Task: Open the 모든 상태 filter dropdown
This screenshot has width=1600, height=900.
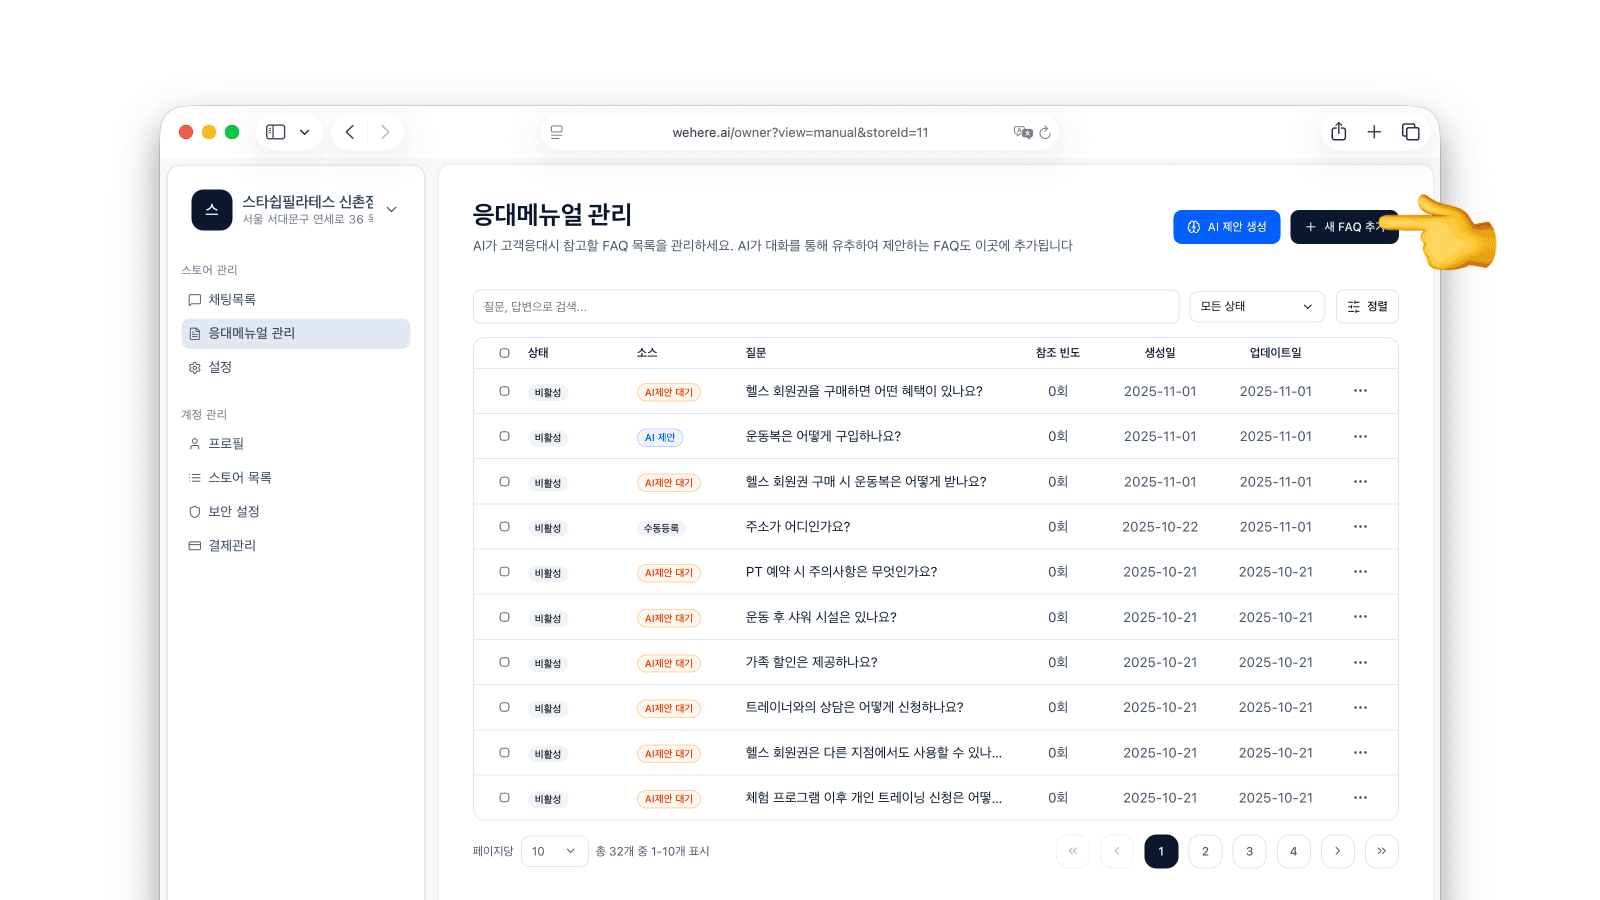Action: 1257,306
